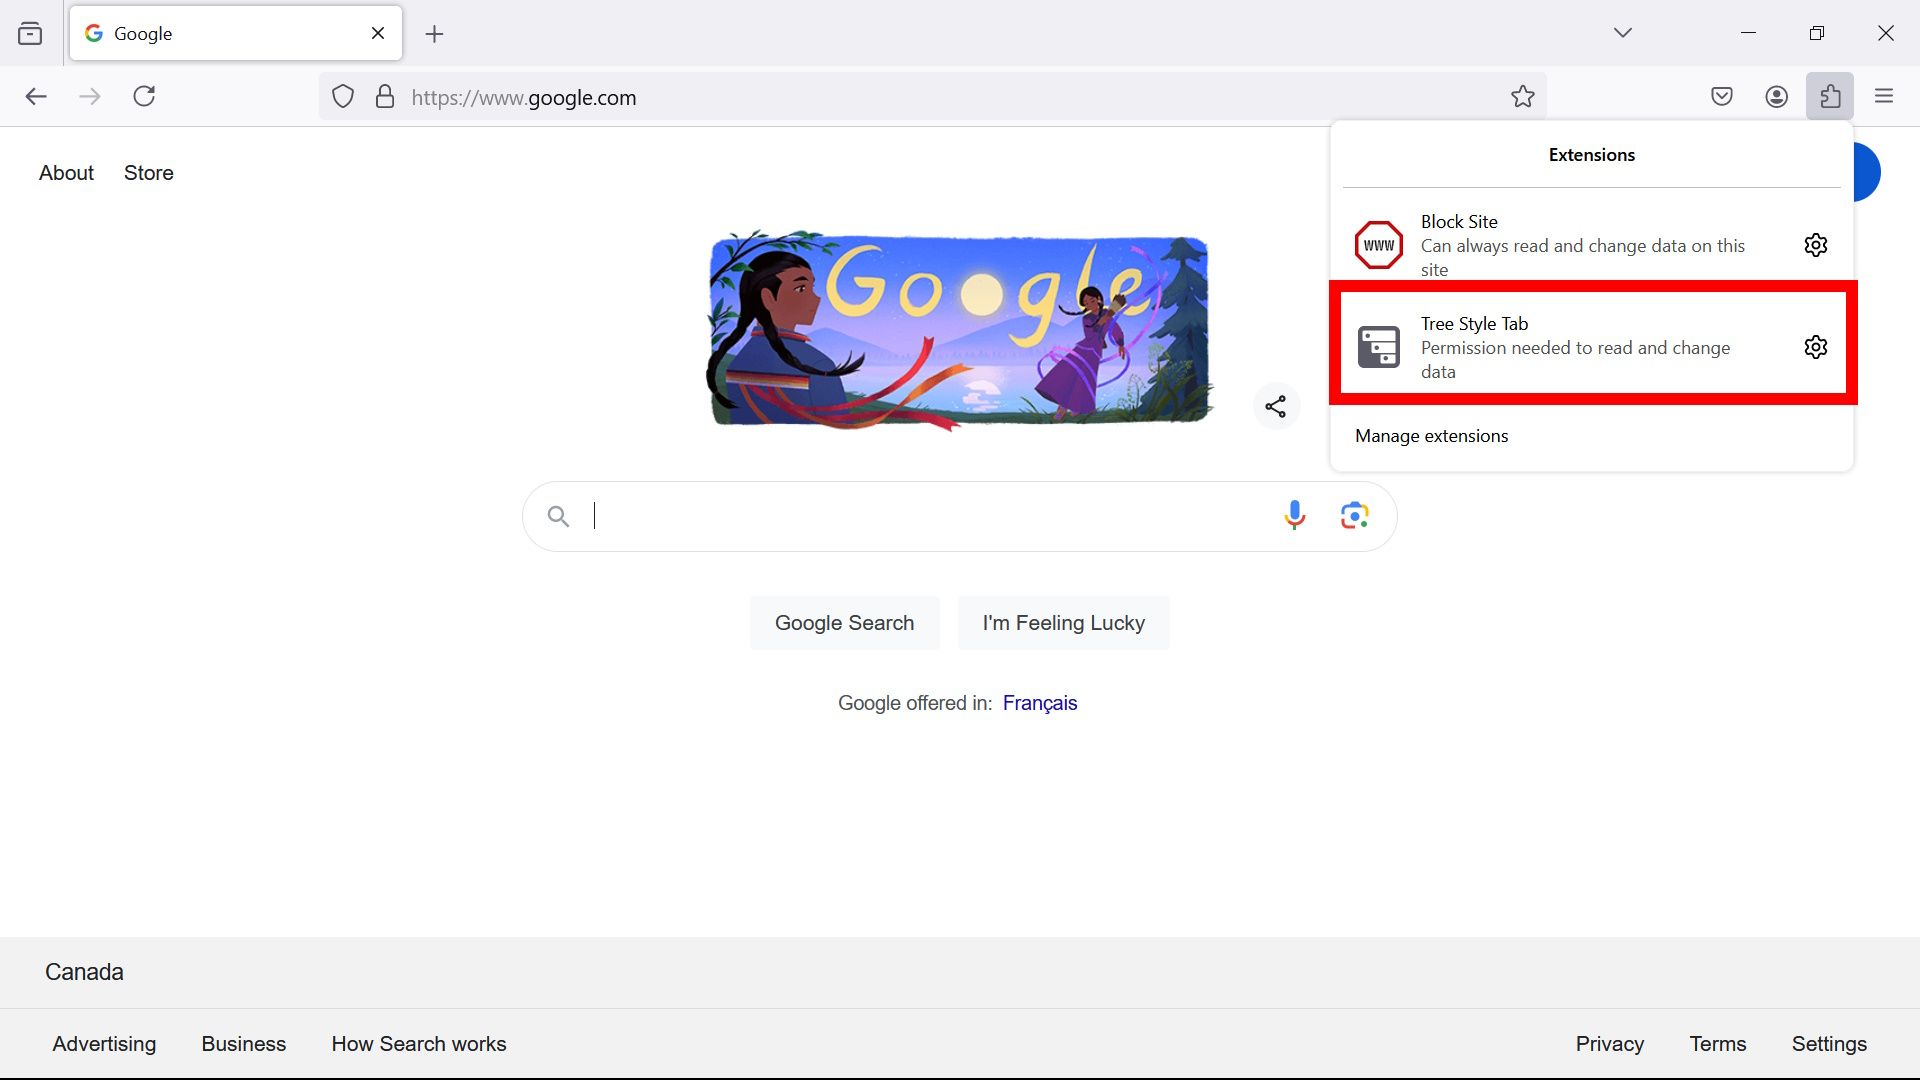Screen dimensions: 1920x1080
Task: Select the Google browser tab
Action: click(236, 33)
